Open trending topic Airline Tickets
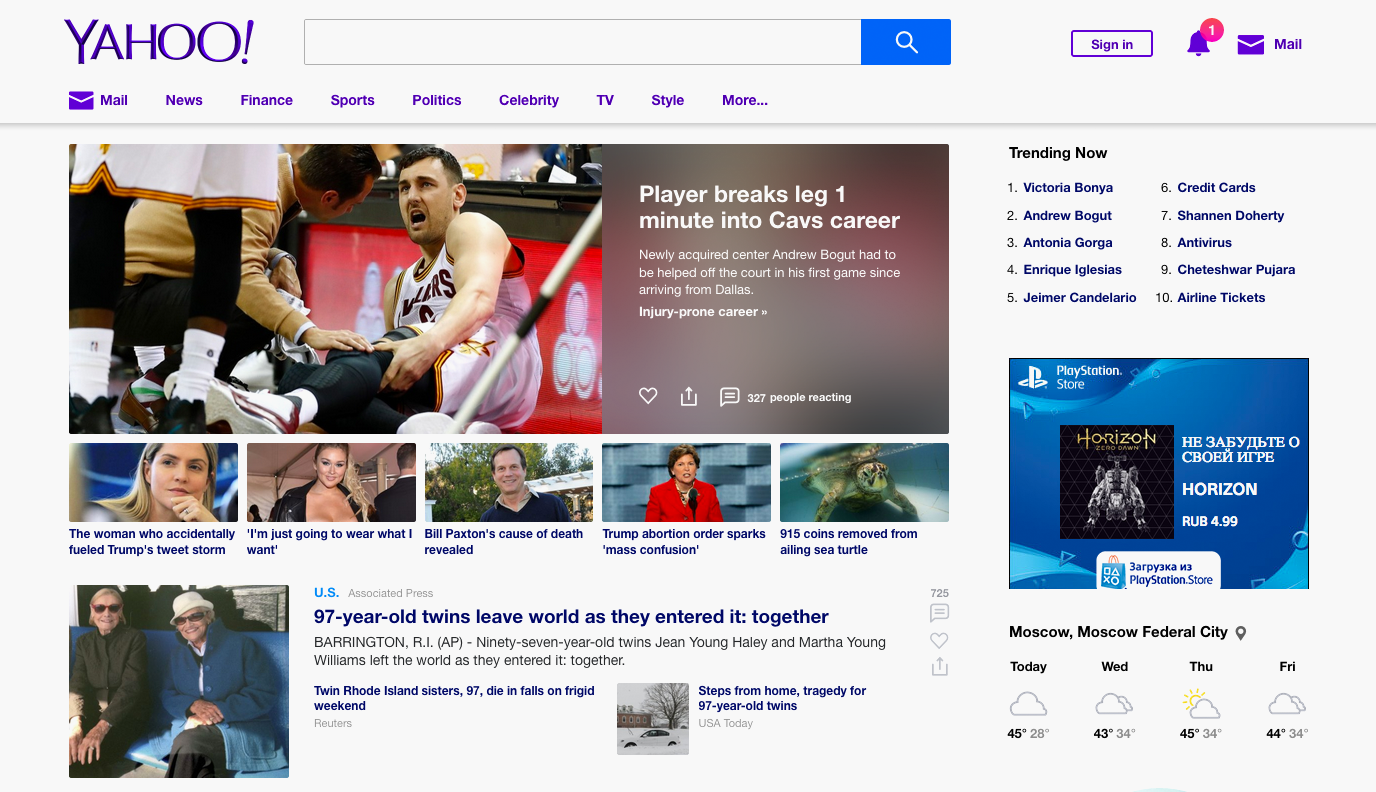 [1221, 297]
